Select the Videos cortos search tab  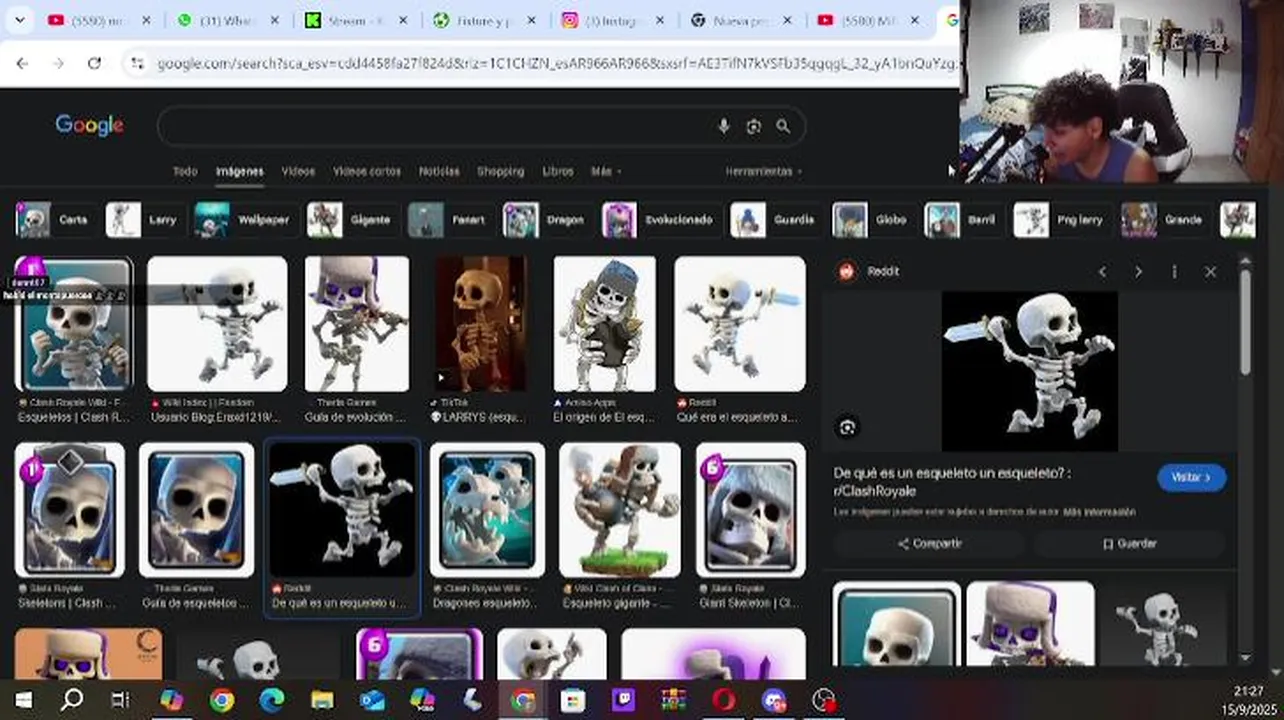coord(367,171)
